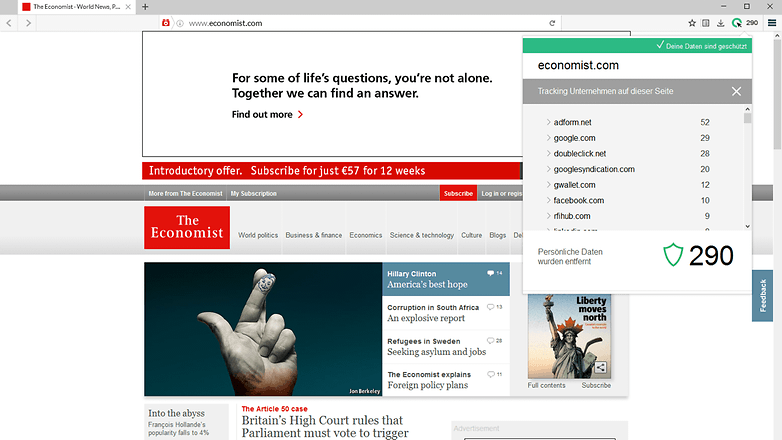Reload the page with refresh icon
Viewport: 782px width, 440px height.
tap(552, 23)
